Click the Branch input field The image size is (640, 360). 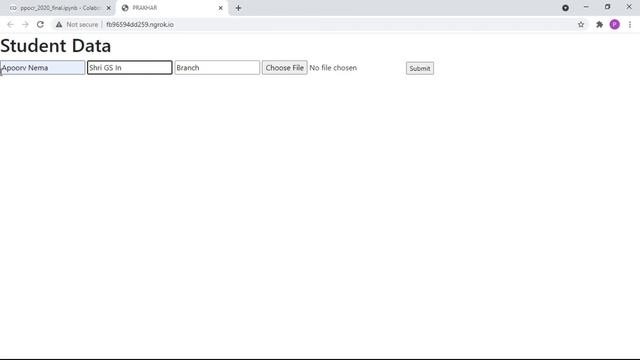point(217,68)
